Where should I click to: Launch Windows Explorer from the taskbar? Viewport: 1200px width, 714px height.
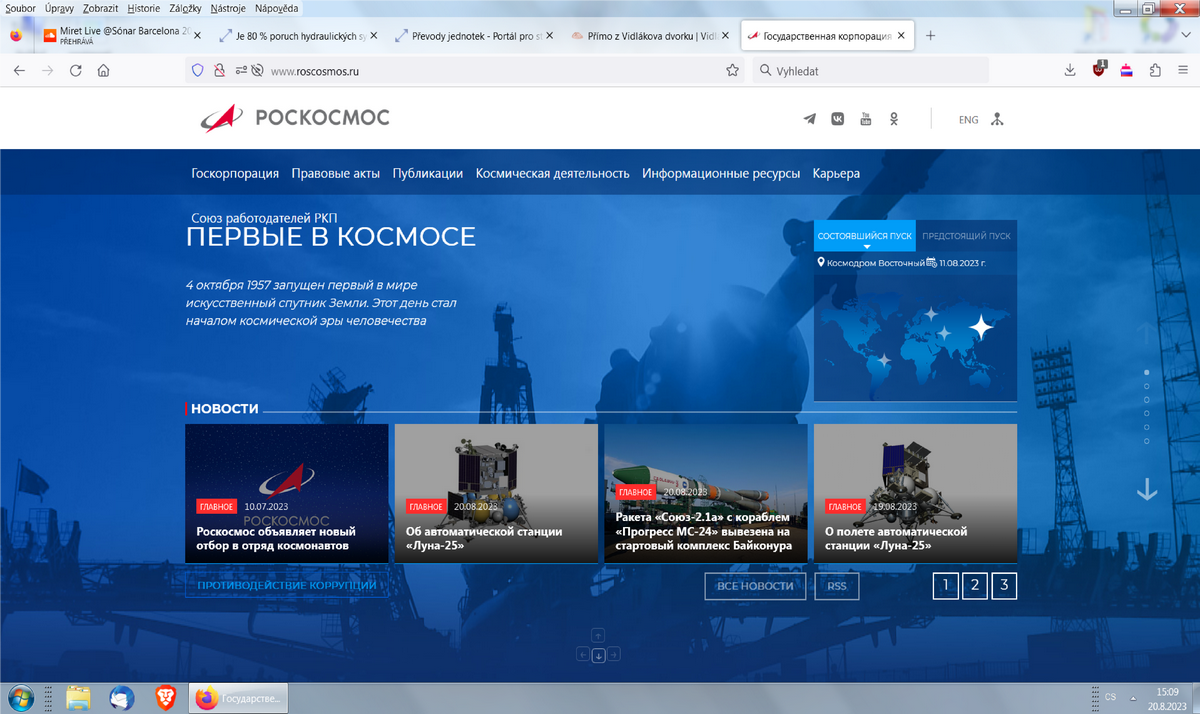(79, 697)
